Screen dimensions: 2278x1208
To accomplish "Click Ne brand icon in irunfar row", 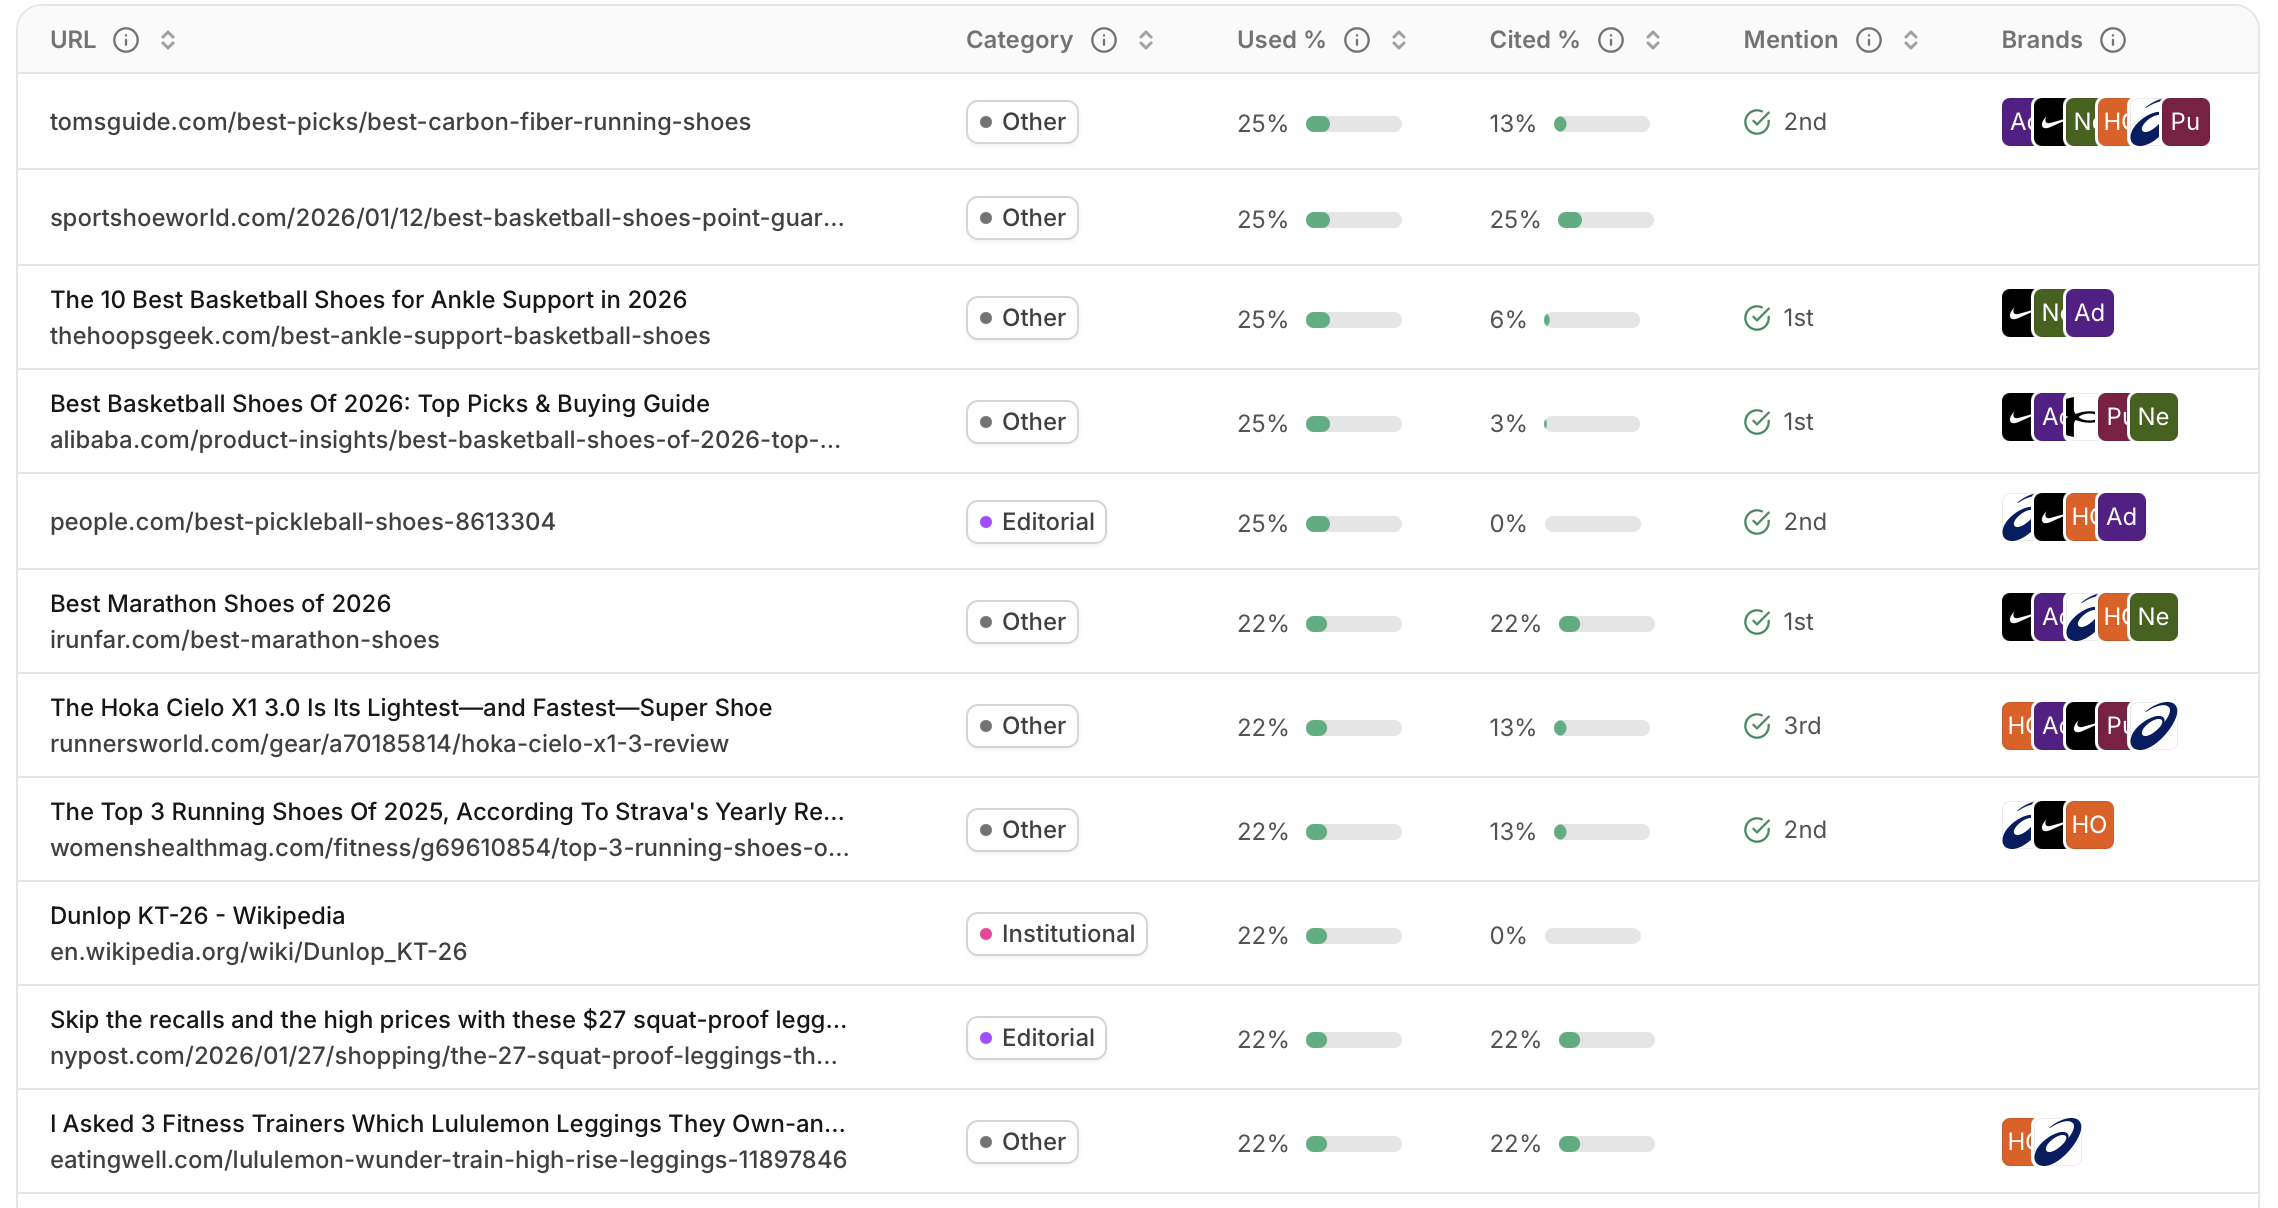I will click(2154, 617).
